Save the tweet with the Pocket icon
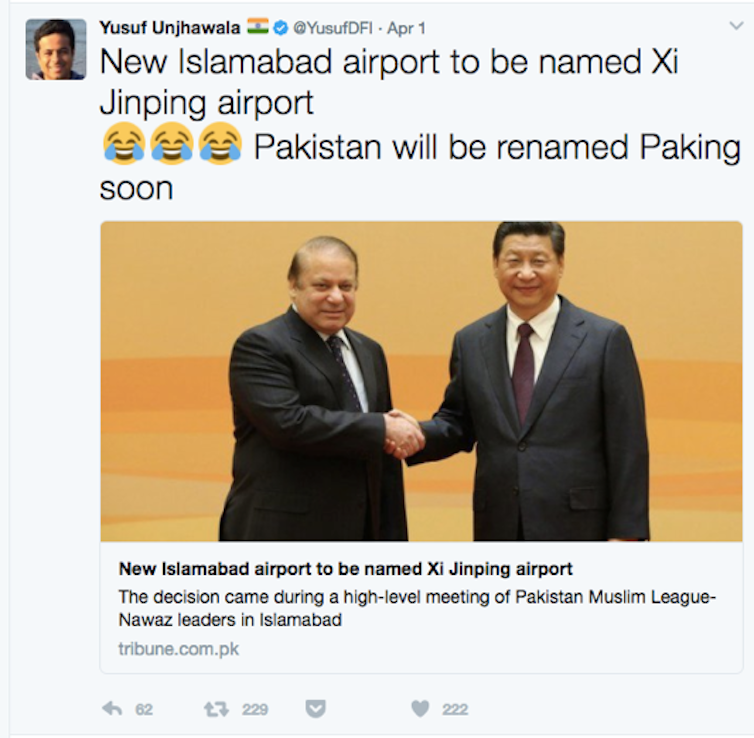Screen dimensions: 754x738 coord(316,709)
